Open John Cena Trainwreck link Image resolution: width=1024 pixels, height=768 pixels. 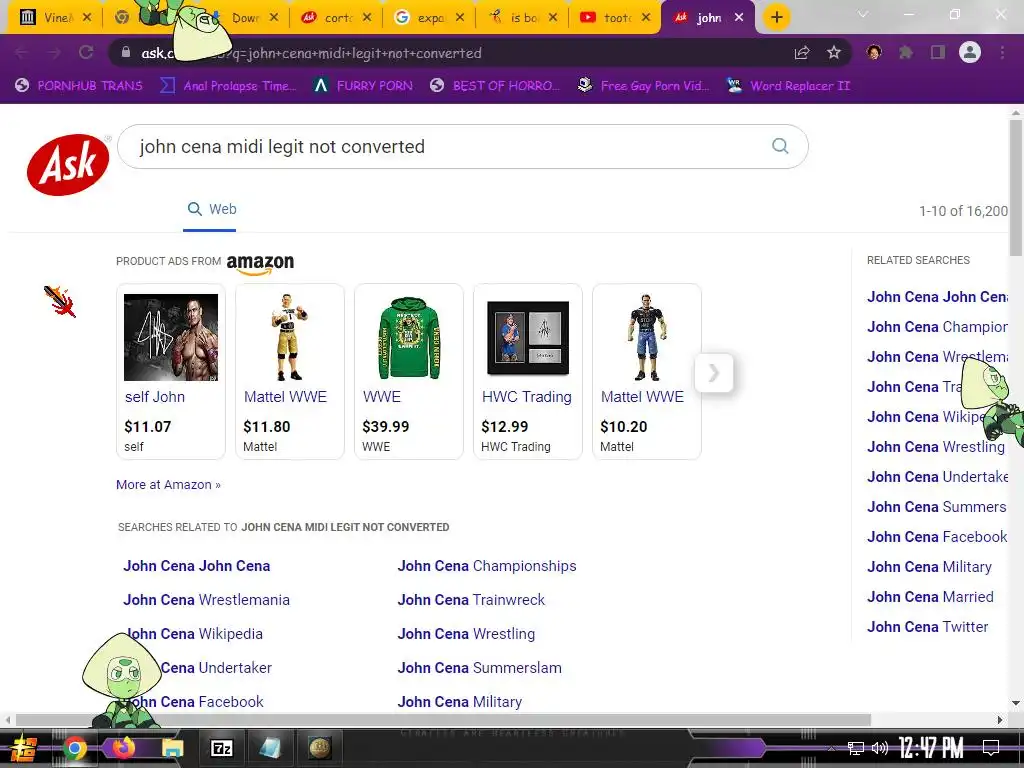(x=471, y=600)
